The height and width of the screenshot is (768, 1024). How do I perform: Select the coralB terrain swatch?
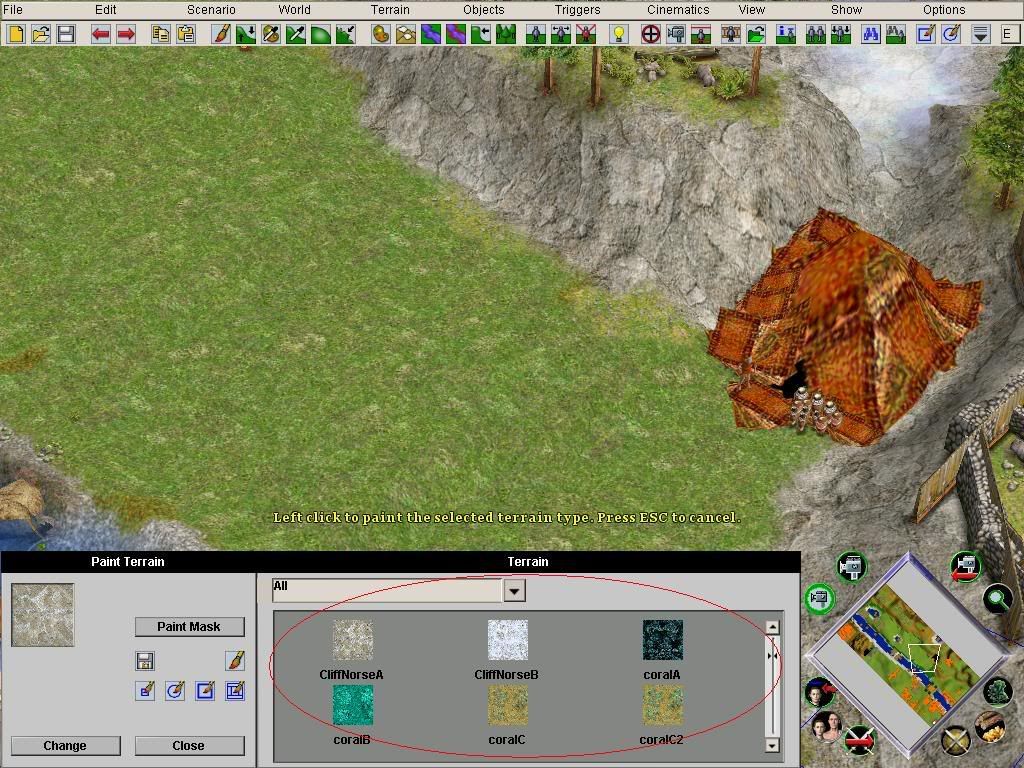353,706
